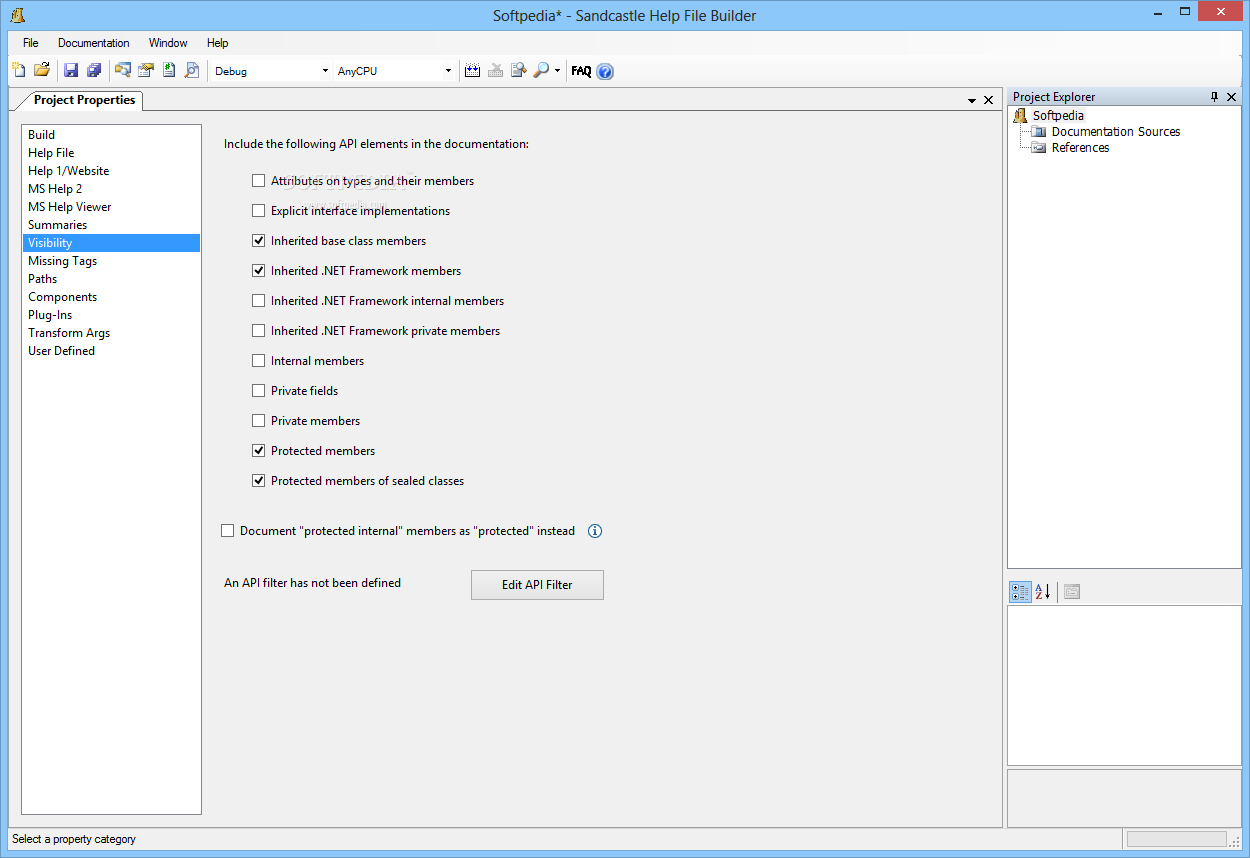The image size is (1250, 858).
Task: Select the Components category
Action: pyautogui.click(x=111, y=297)
